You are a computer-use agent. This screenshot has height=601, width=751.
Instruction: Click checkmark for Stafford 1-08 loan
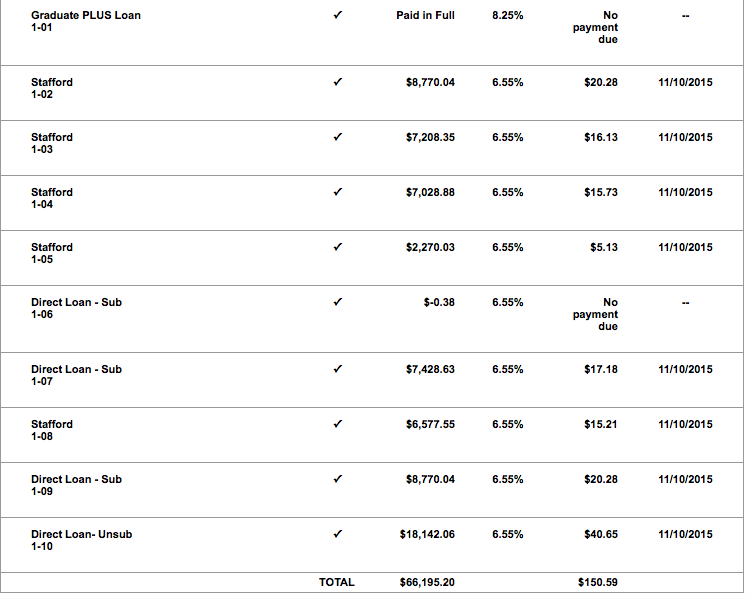pyautogui.click(x=338, y=424)
